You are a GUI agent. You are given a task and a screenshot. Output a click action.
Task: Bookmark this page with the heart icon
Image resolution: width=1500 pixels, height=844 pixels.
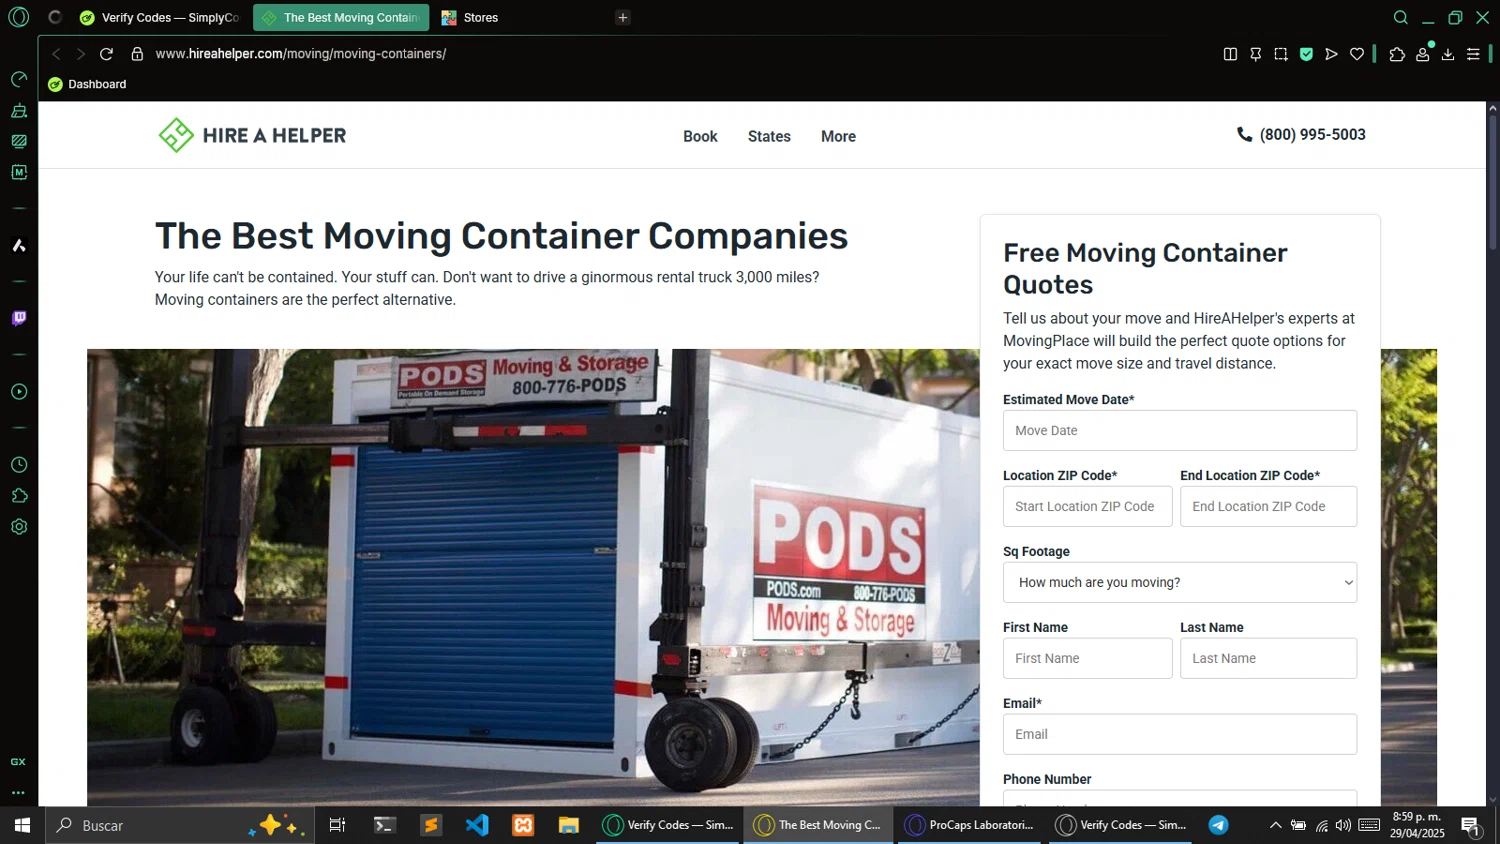point(1357,54)
